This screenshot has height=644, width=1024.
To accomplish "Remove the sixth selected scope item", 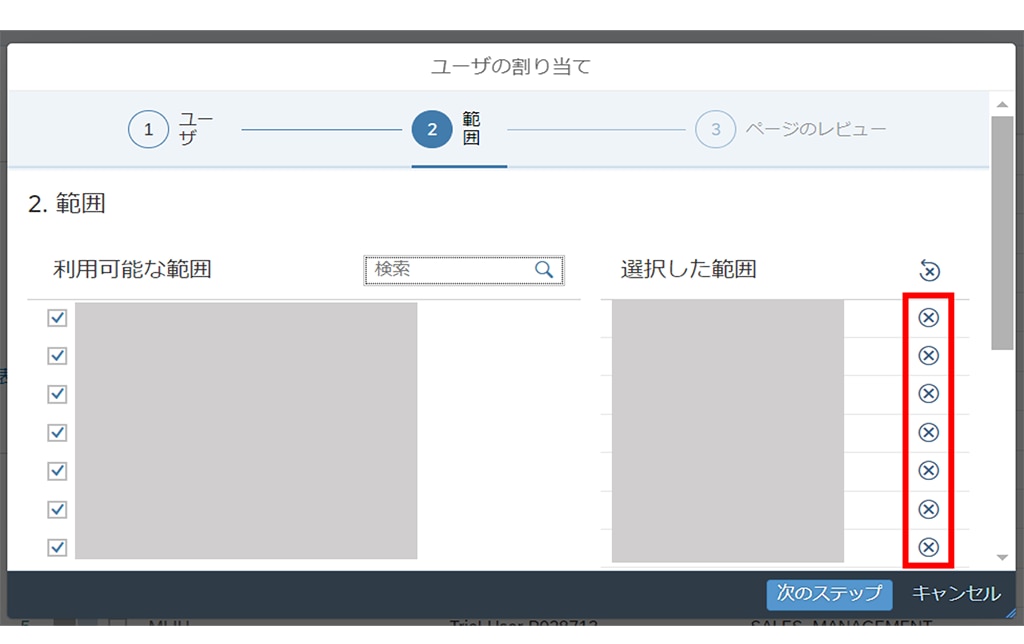I will [x=929, y=509].
